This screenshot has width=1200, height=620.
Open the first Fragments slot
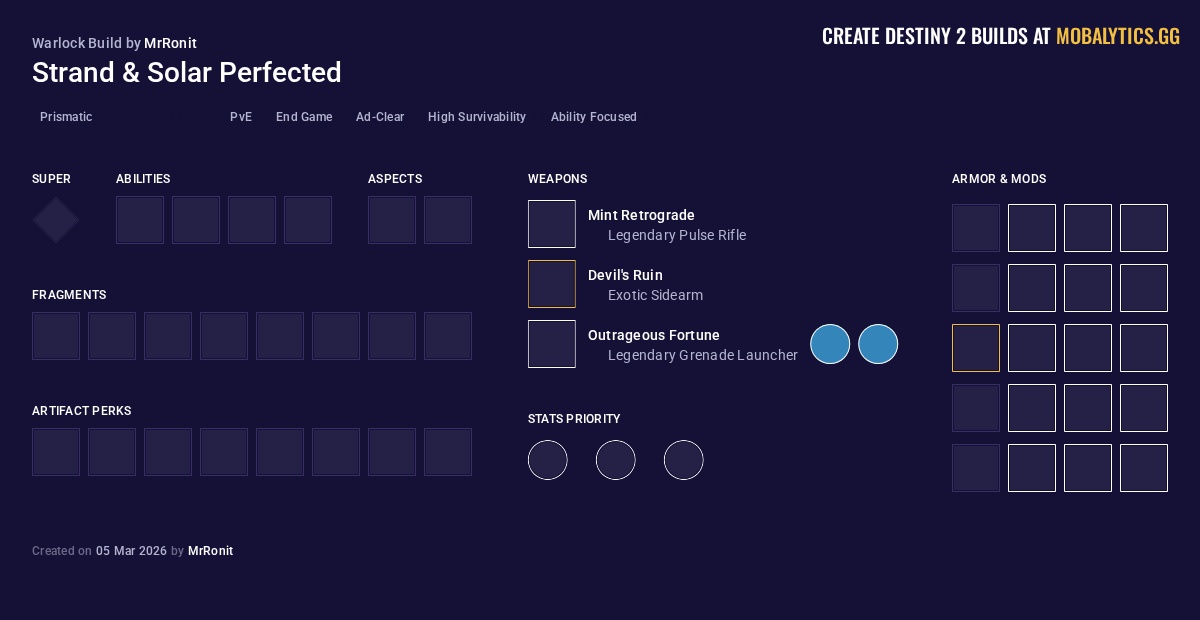pyautogui.click(x=56, y=336)
